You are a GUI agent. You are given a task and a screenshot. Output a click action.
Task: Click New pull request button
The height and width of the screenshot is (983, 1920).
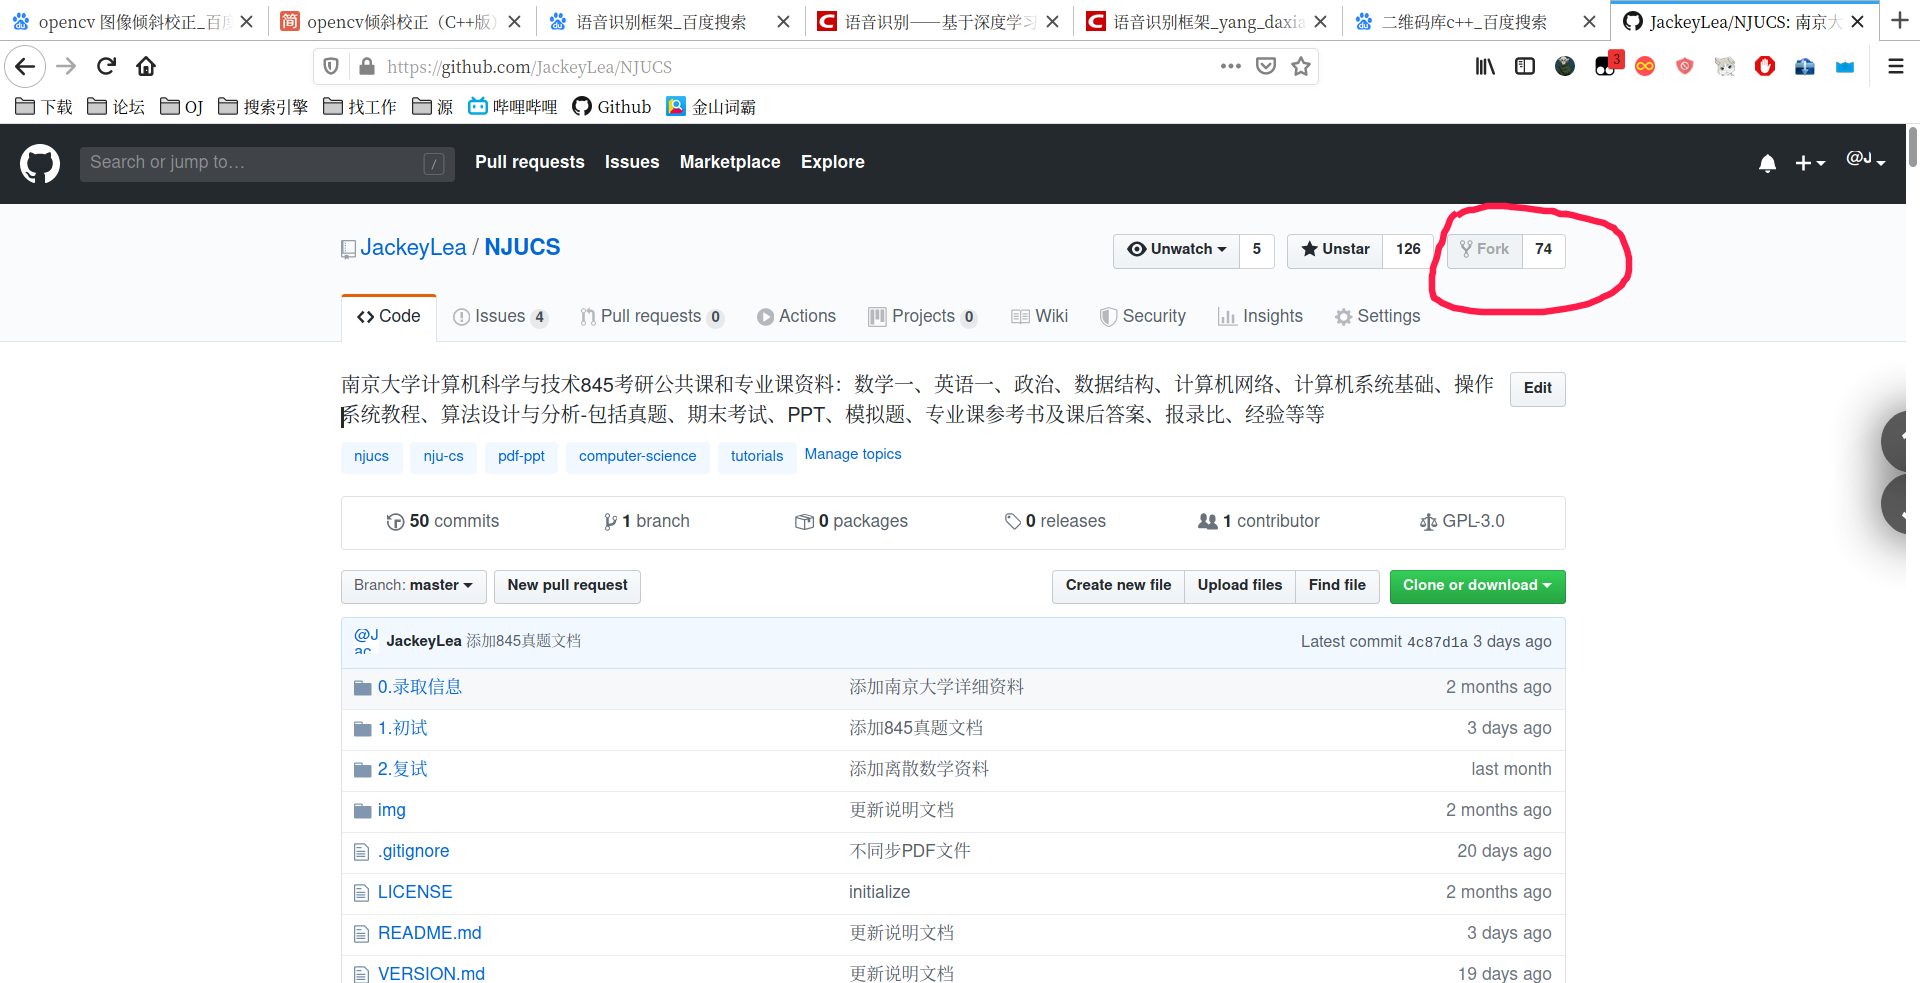coord(567,586)
